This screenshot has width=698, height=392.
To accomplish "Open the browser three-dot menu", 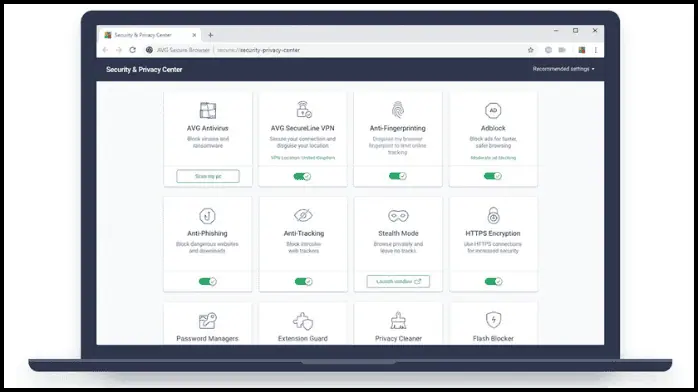I will (596, 50).
